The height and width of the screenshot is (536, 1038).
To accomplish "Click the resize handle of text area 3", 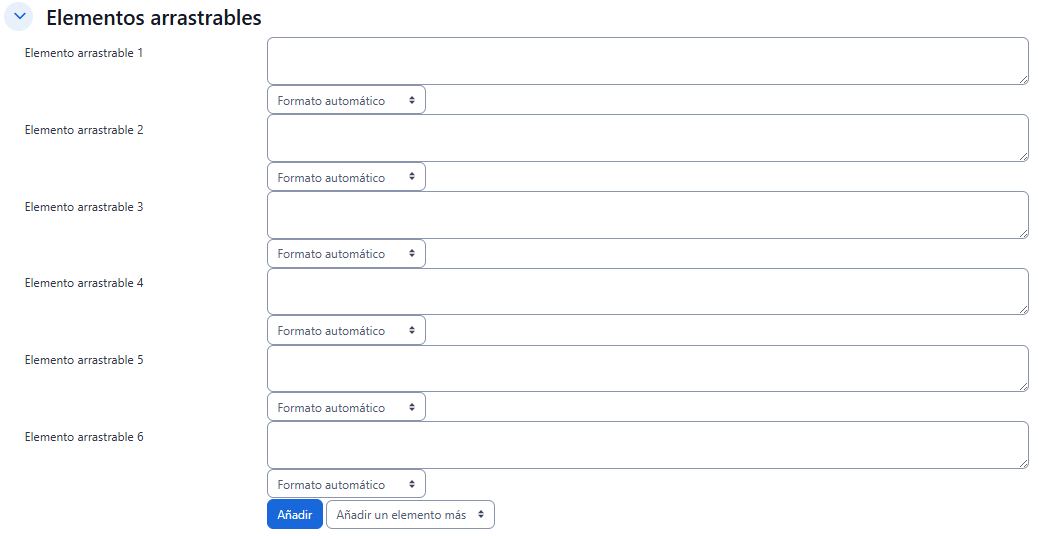I will click(1023, 233).
